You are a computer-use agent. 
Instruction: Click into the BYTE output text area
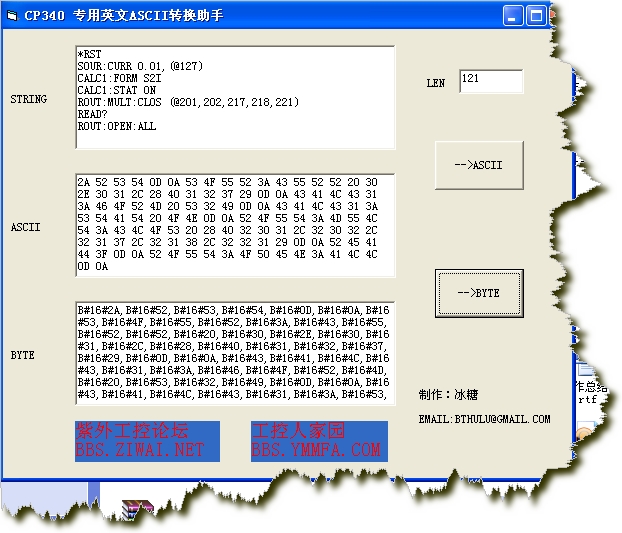coord(235,353)
